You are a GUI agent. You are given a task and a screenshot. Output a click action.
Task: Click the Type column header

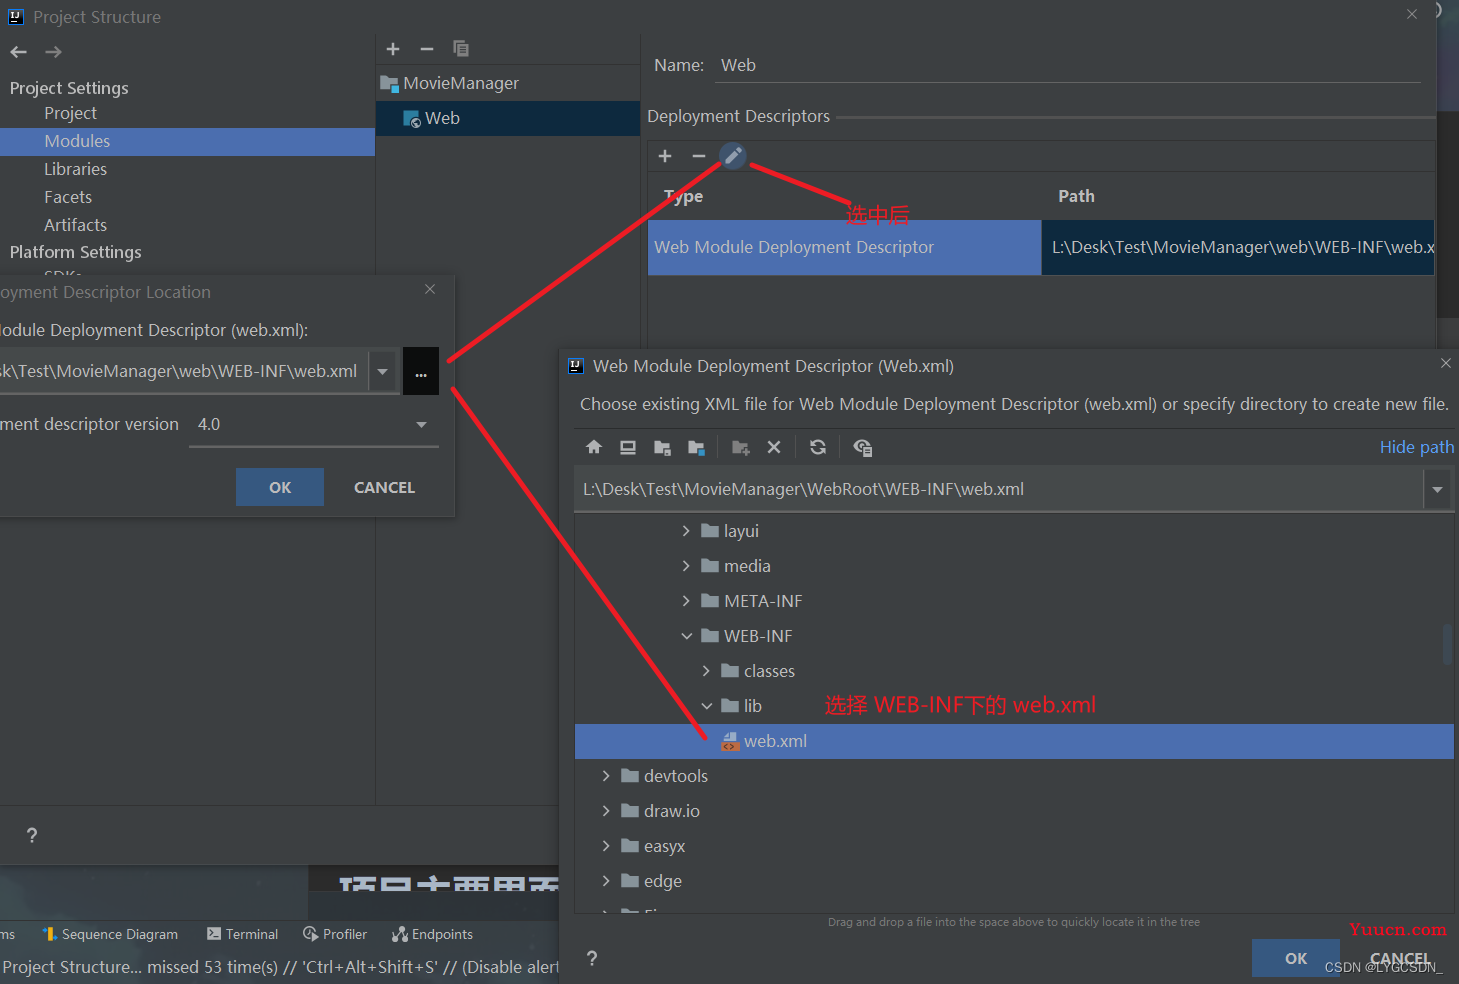(x=683, y=196)
